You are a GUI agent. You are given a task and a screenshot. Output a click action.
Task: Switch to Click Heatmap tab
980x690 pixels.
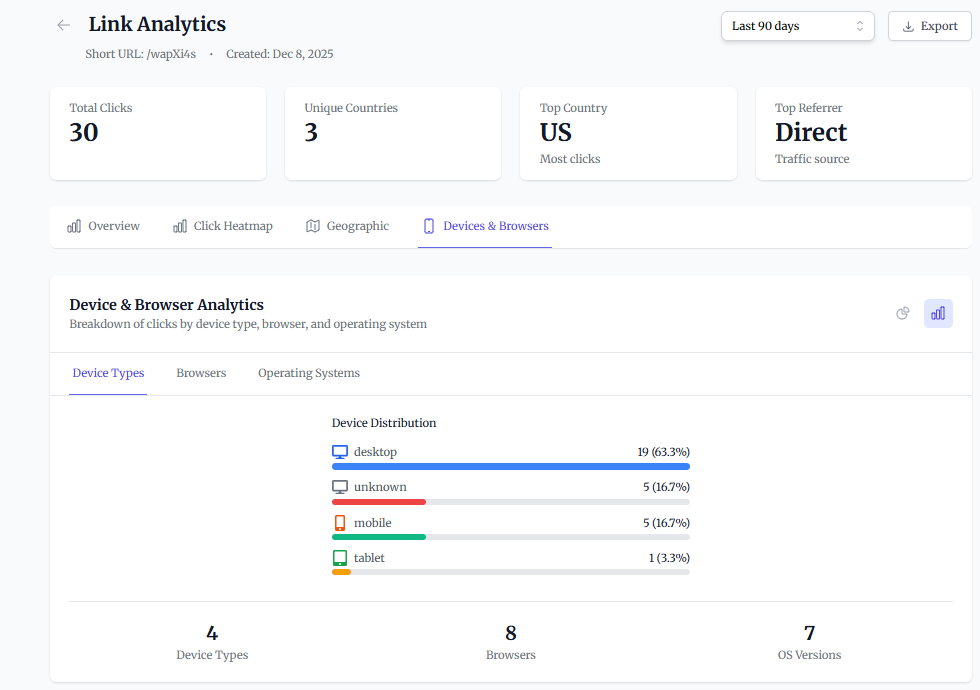tap(223, 226)
